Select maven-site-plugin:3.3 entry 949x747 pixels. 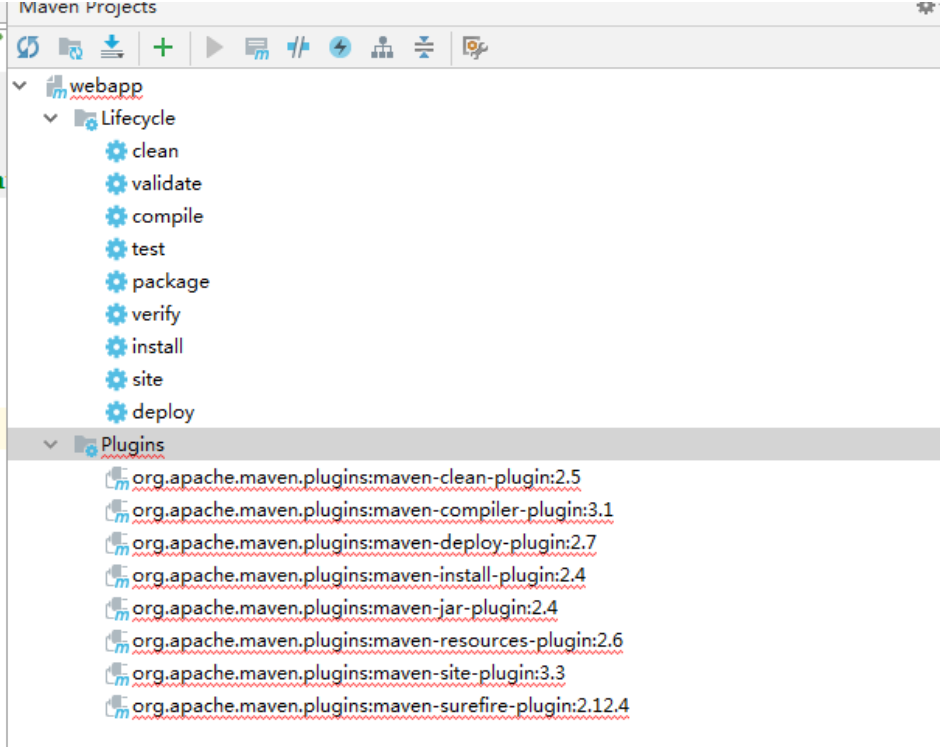tap(349, 674)
